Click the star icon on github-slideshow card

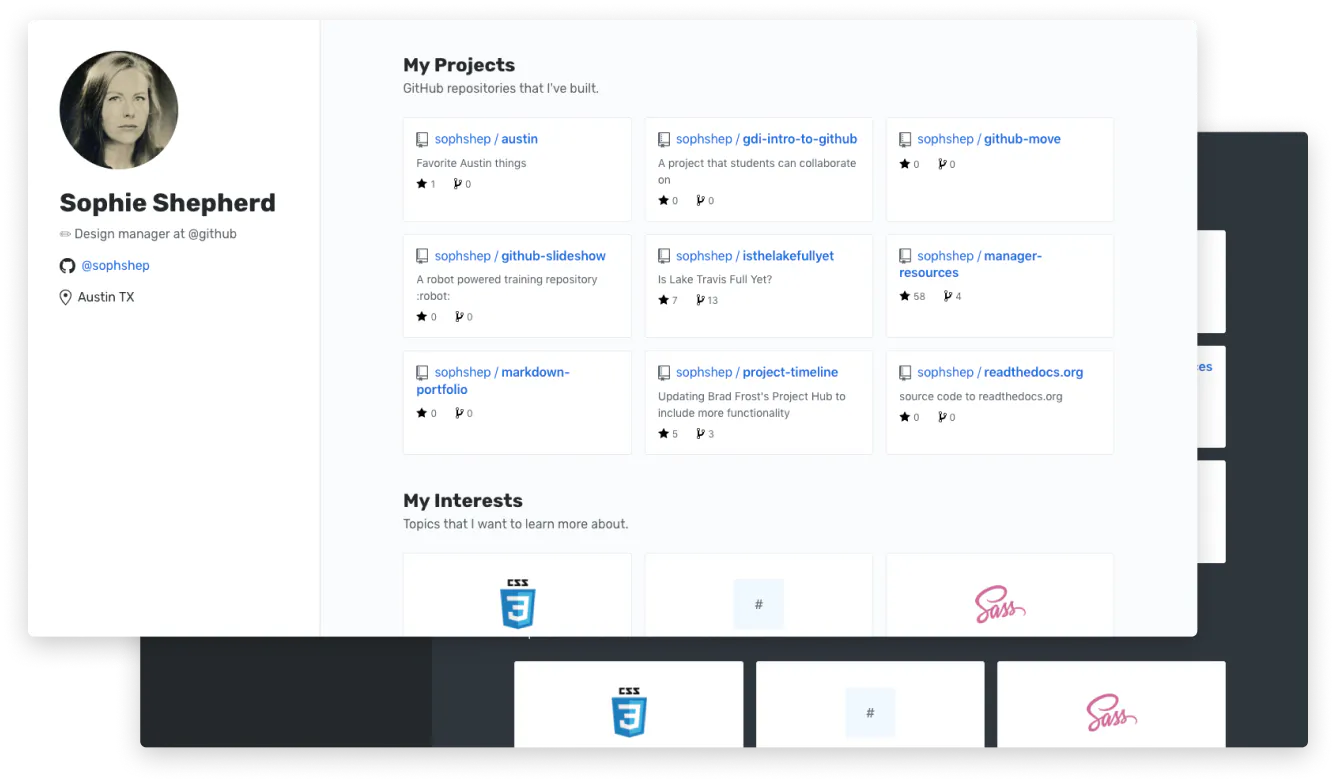(422, 317)
